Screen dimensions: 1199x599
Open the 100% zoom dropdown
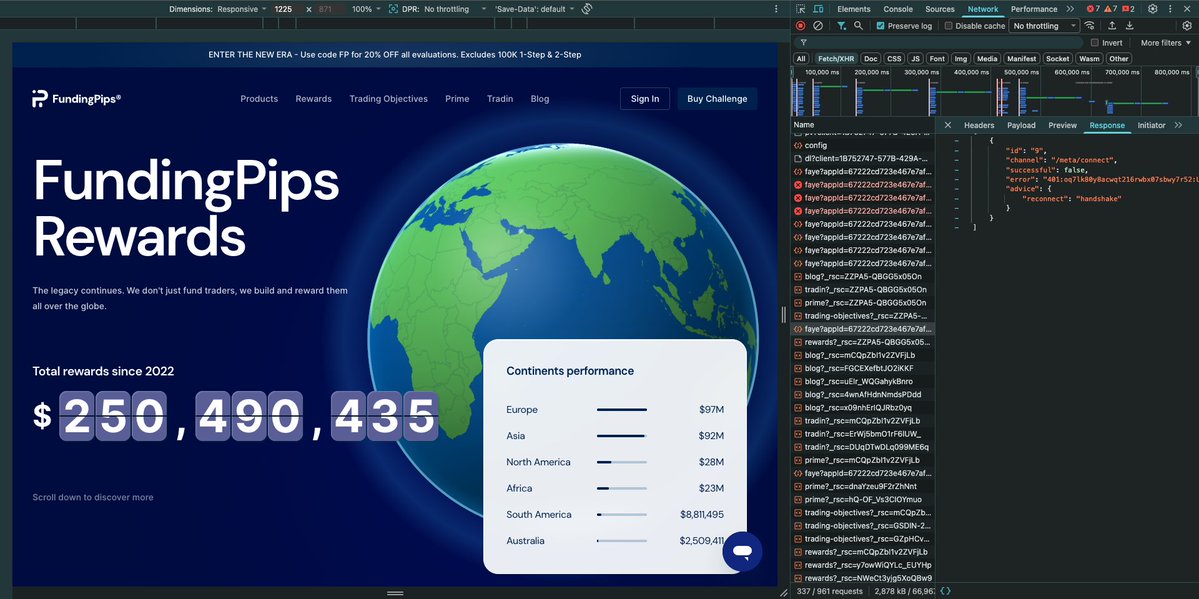(x=366, y=9)
